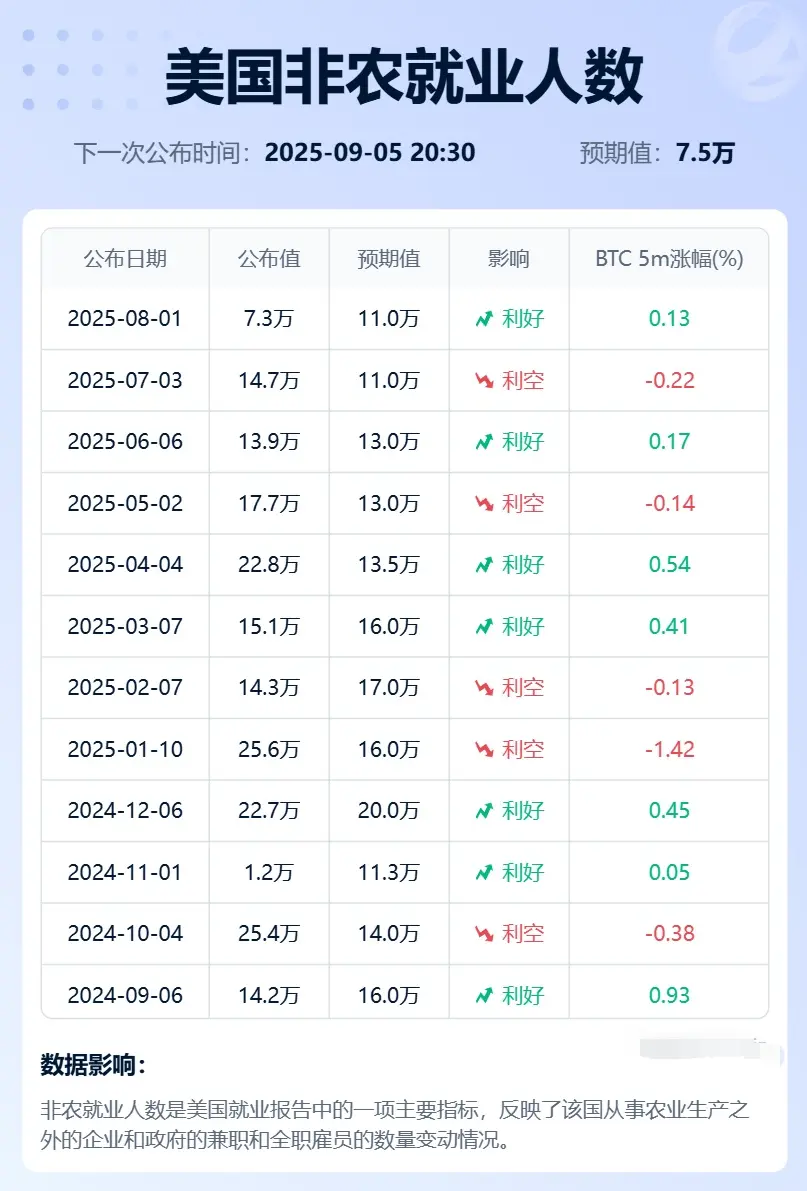The image size is (807, 1191).
Task: Click the green up-arrow icon in 2024-11-01 row
Action: click(x=484, y=873)
